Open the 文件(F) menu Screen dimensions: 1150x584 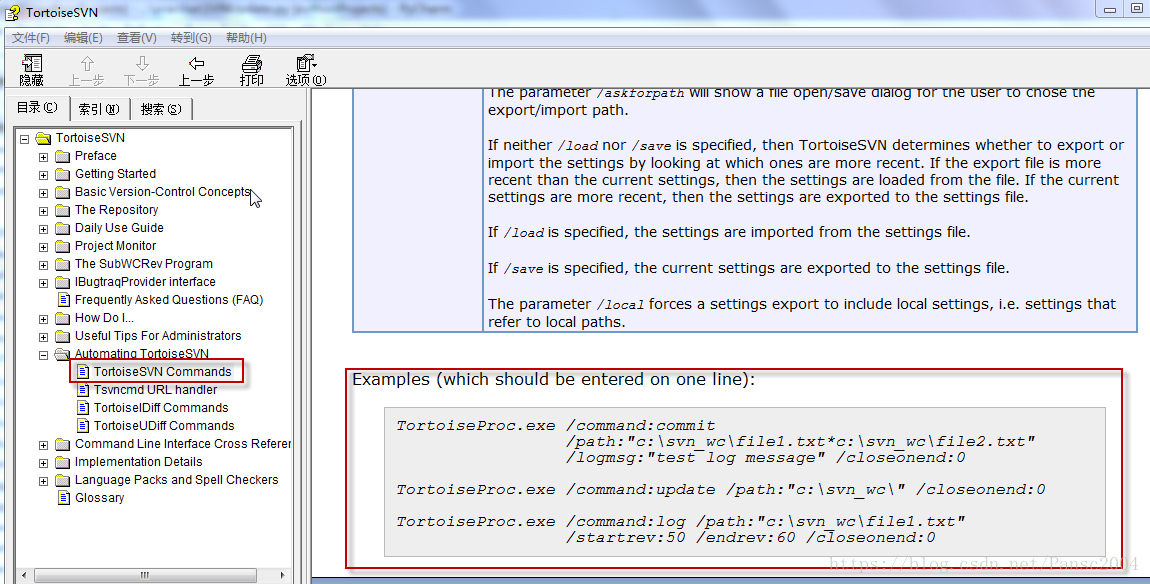tap(31, 37)
